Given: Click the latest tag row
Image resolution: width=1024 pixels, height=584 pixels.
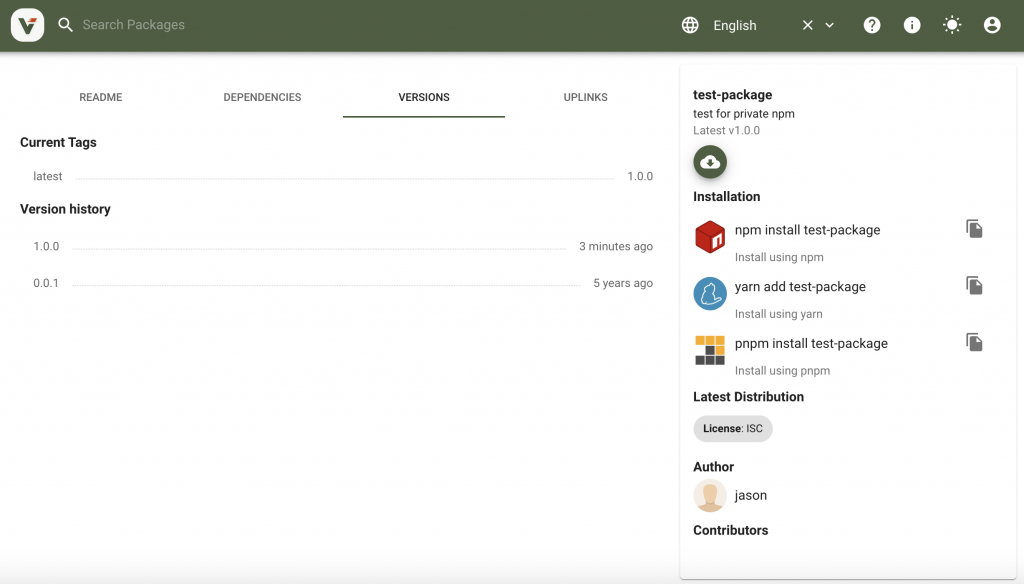Looking at the screenshot, I should [343, 176].
